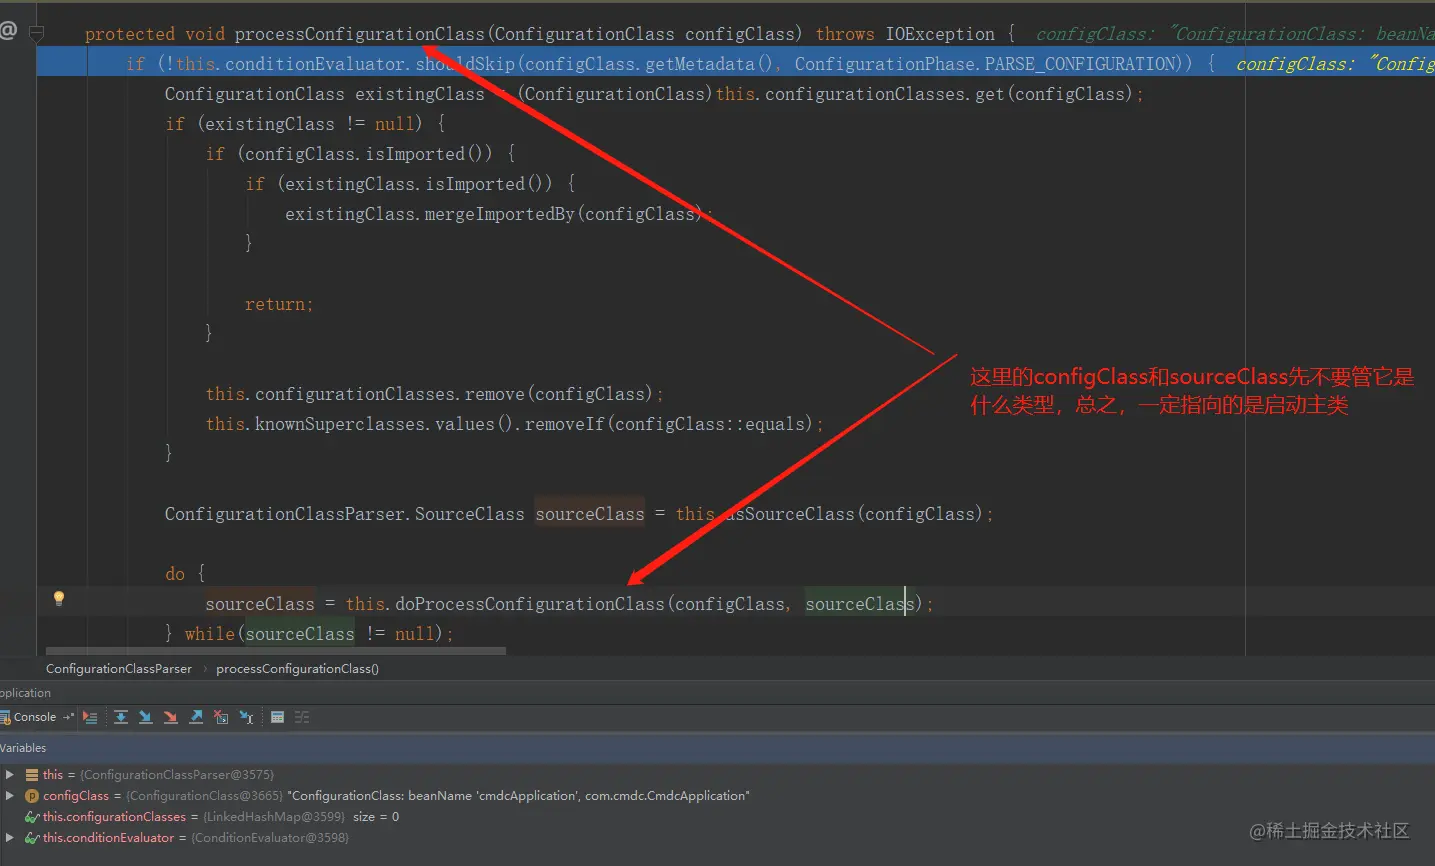Viewport: 1435px width, 866px height.
Task: Click the Trace Current Stream Chain icon
Action: [x=302, y=717]
